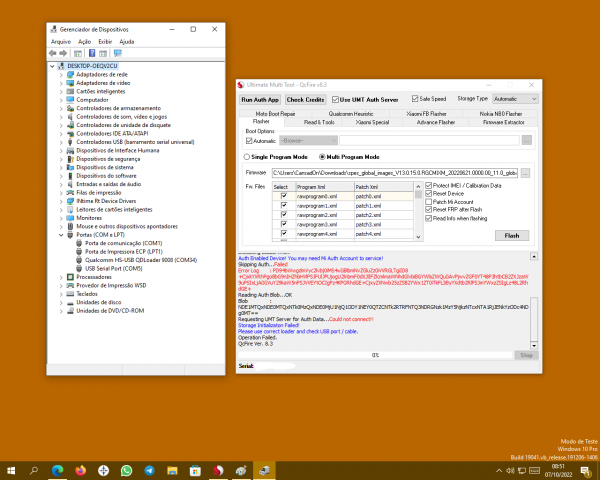Viewport: 600px width, 480px height.
Task: Select the Adaptadores de rede device icon
Action: pyautogui.click(x=70, y=75)
